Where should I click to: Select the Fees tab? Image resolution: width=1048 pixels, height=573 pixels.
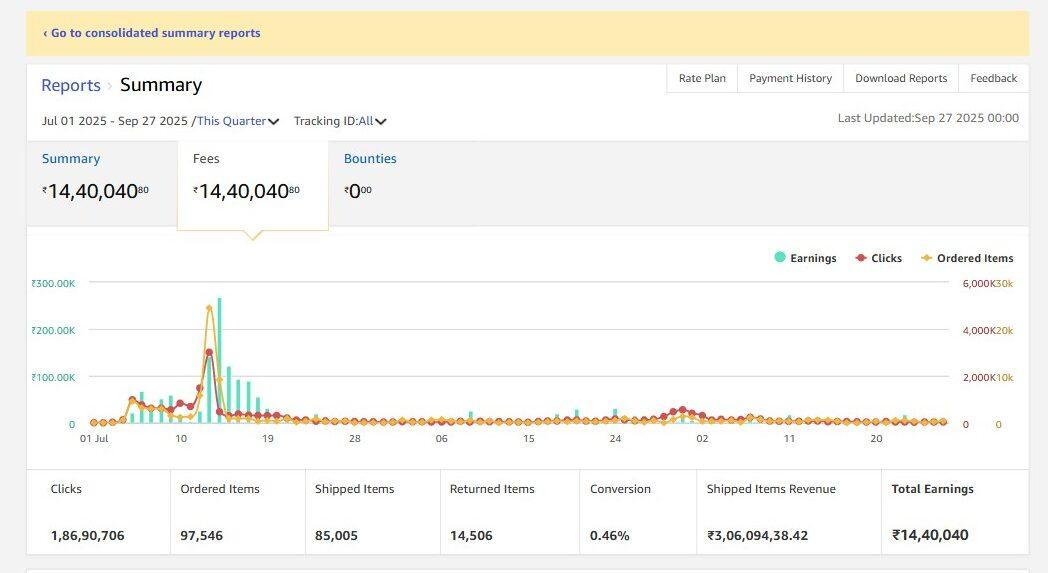(x=206, y=159)
